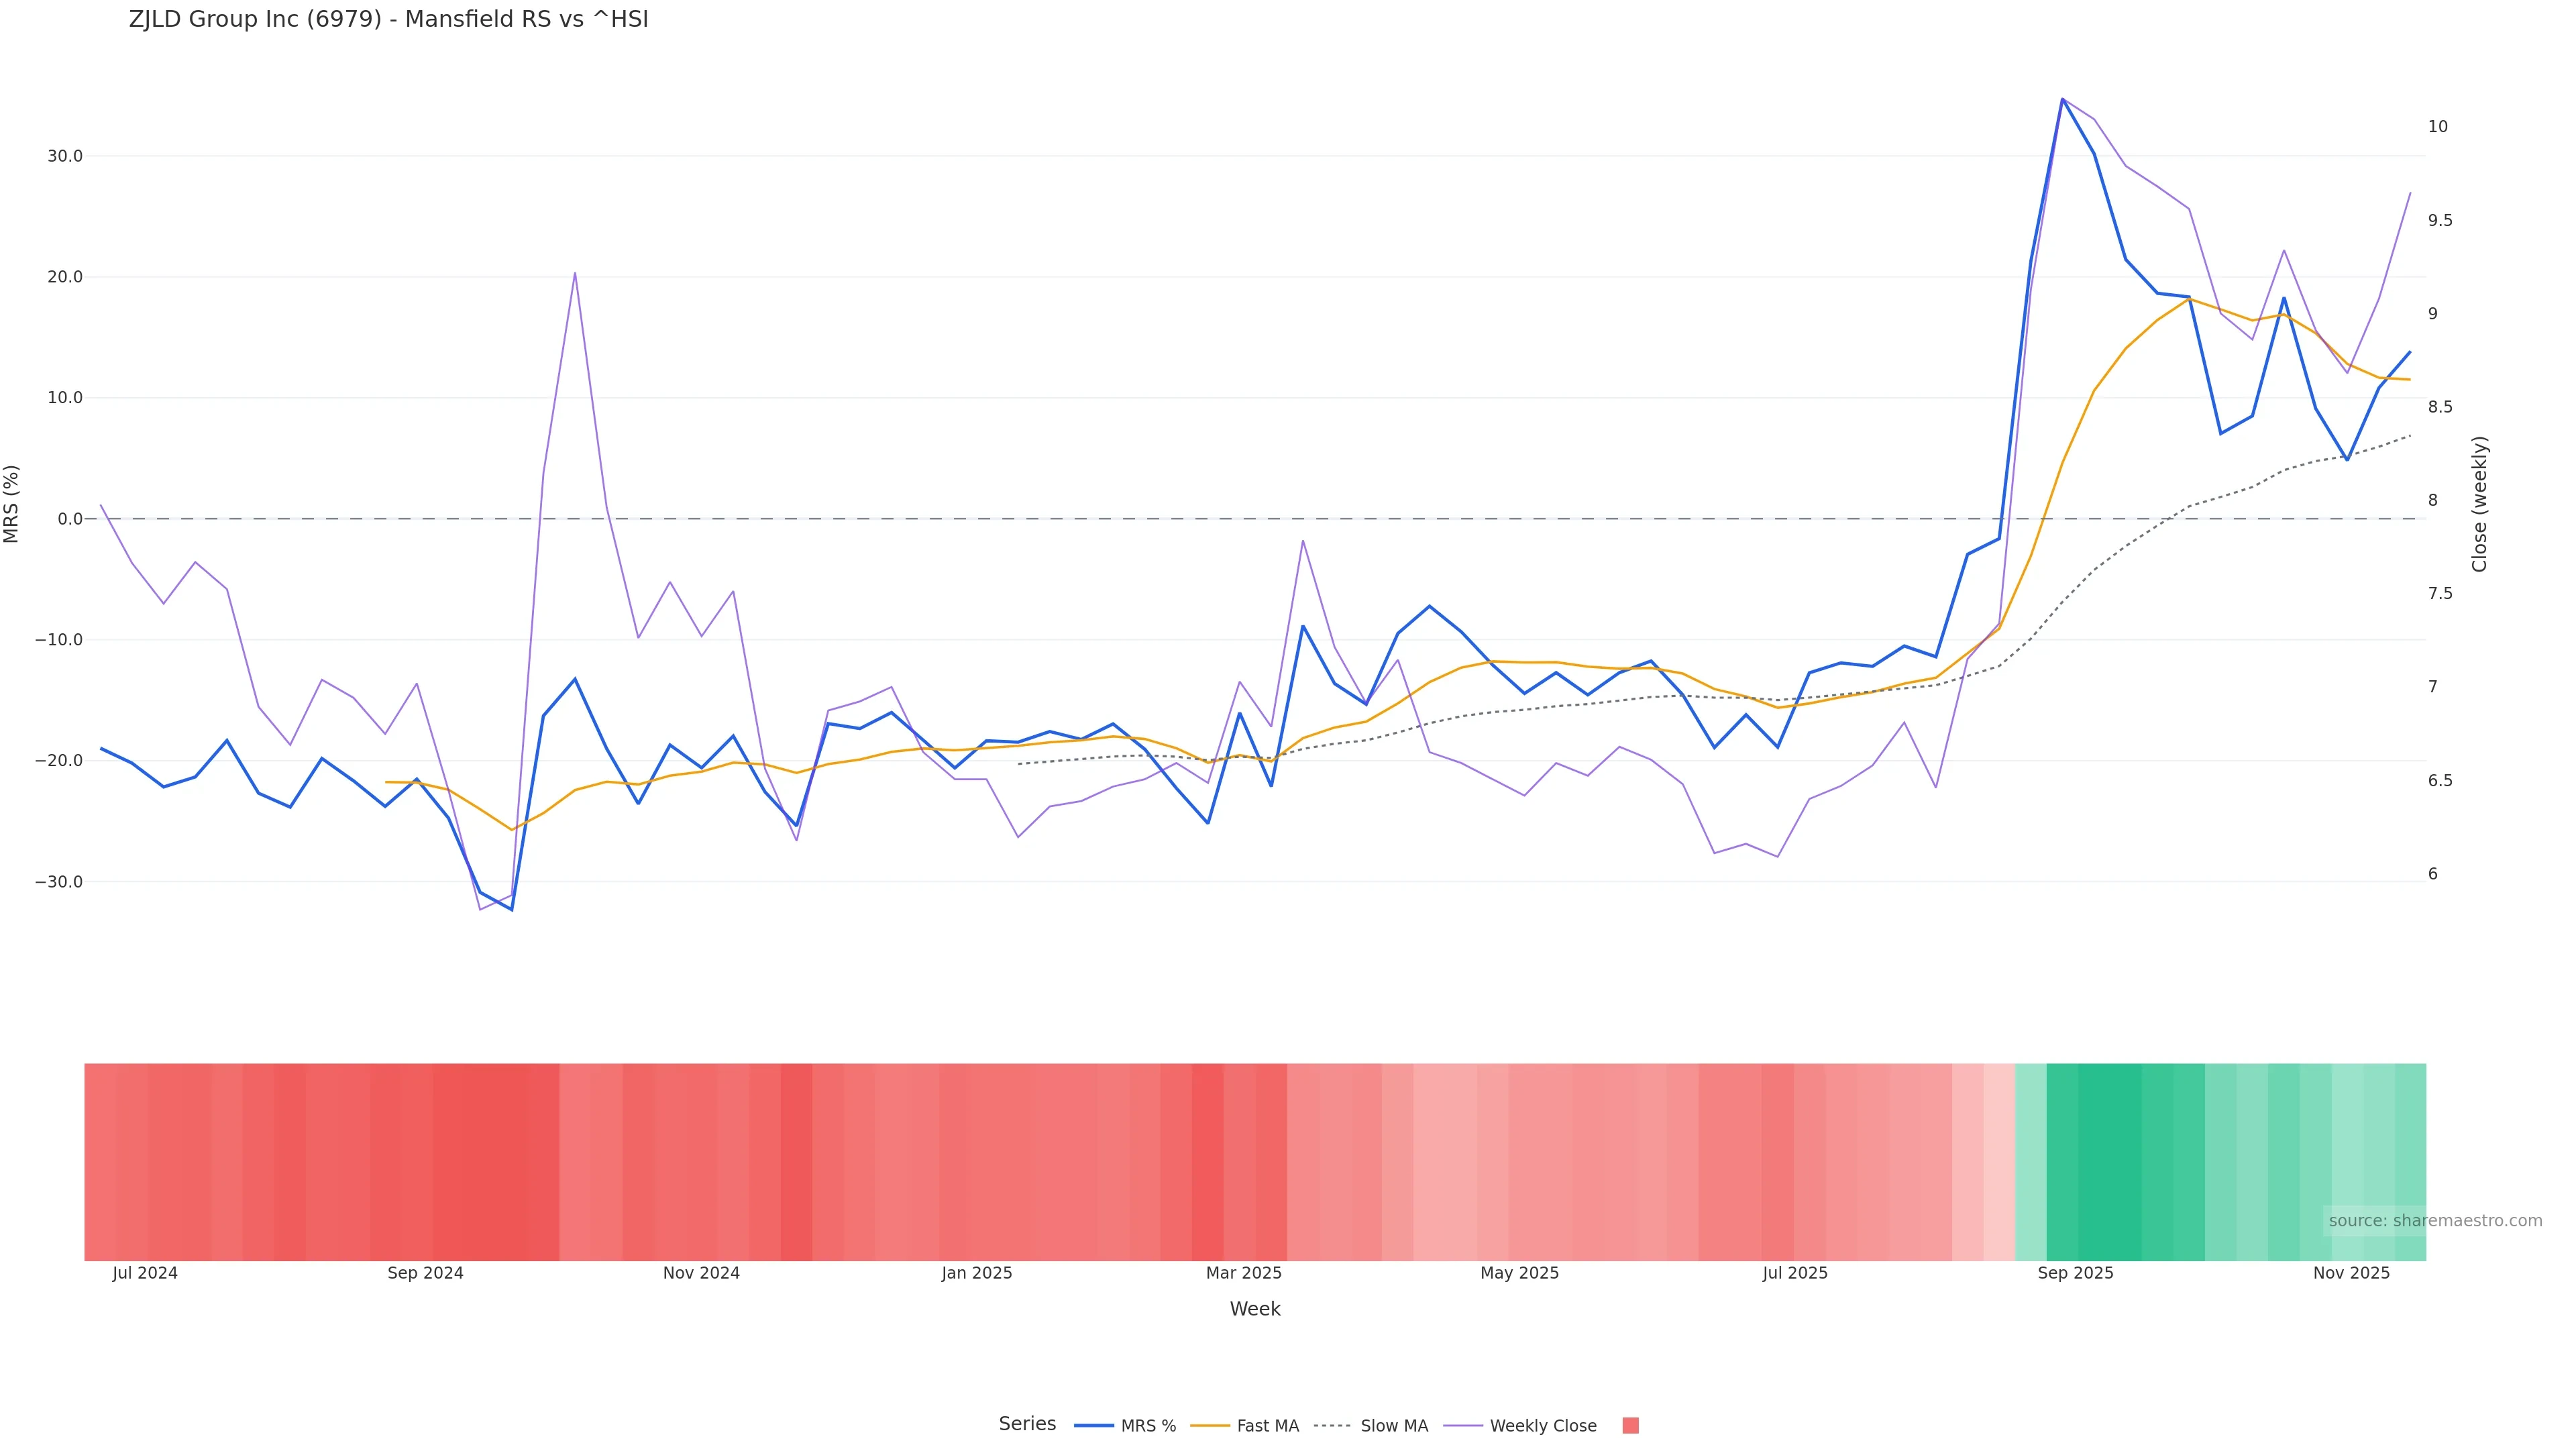Click the orange Fast MA line sample in legend
This screenshot has width=2576, height=1449.
(x=1210, y=1425)
